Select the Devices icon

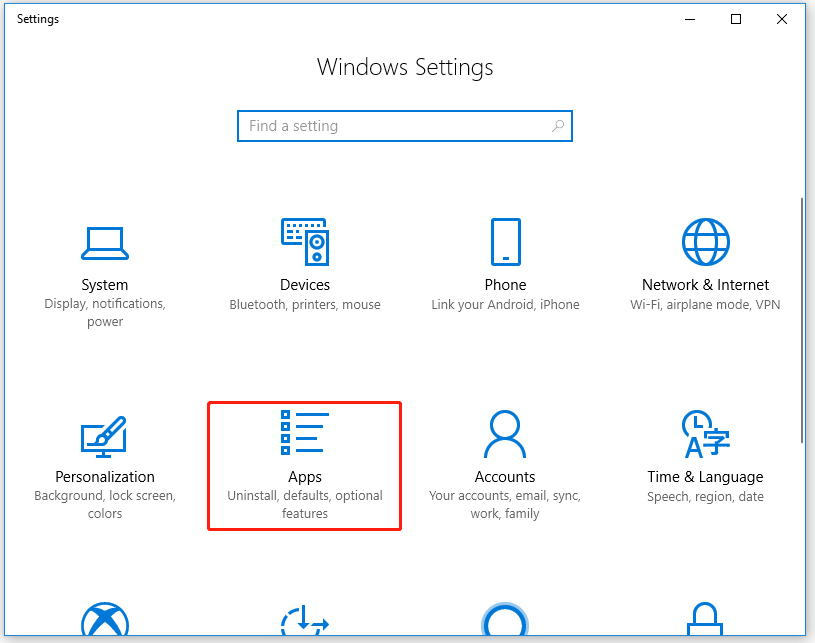point(305,240)
